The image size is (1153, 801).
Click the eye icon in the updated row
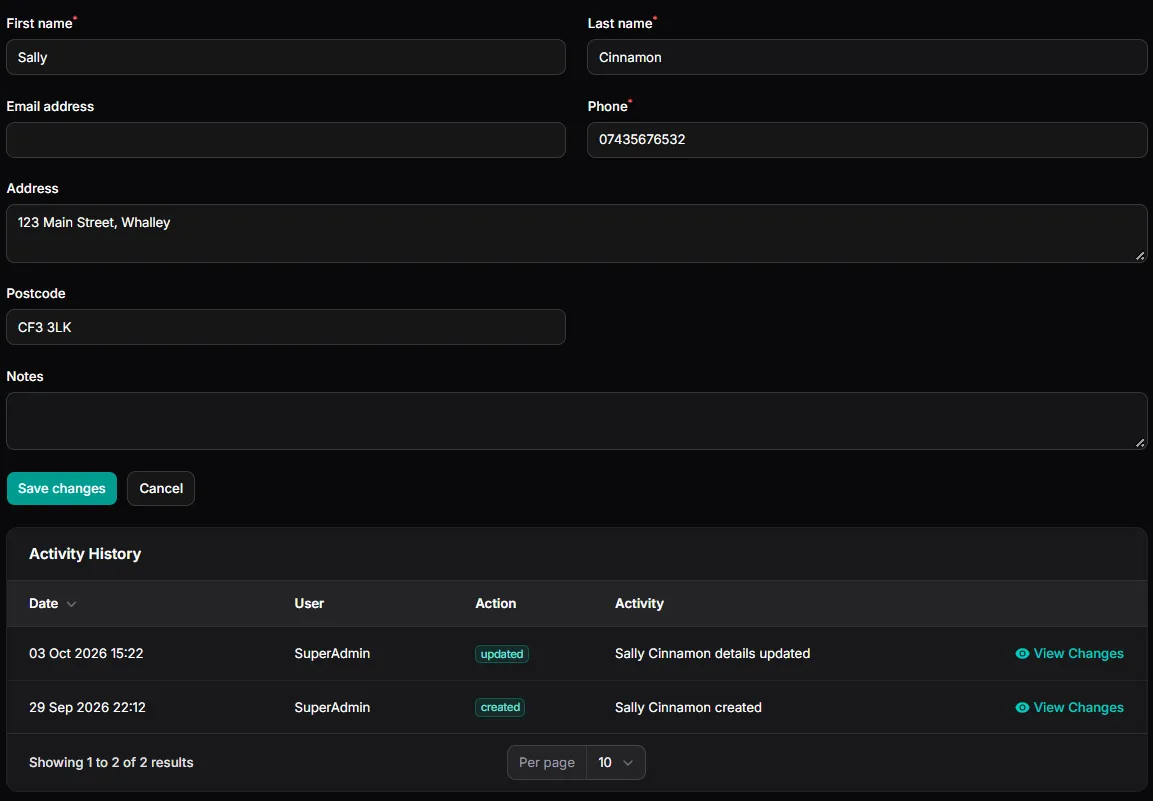coord(1022,653)
